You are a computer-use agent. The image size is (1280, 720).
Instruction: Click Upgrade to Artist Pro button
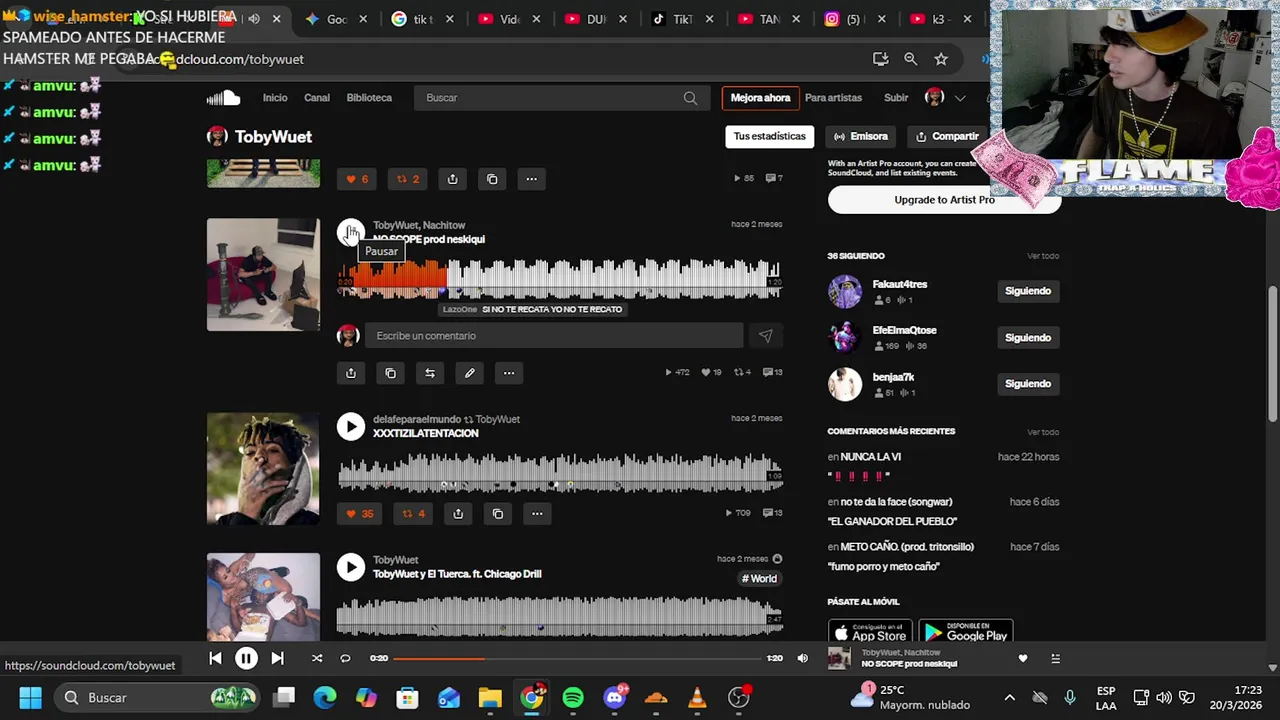pyautogui.click(x=944, y=200)
